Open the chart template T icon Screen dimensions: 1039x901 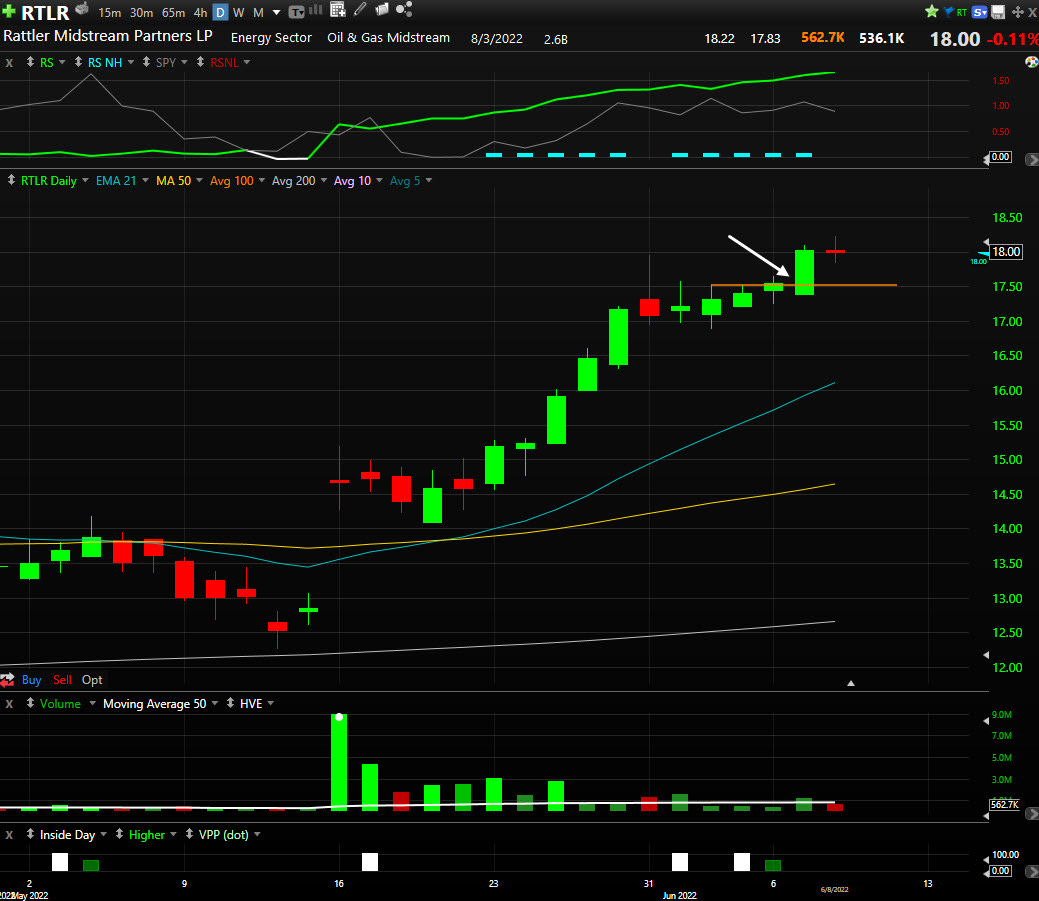tap(296, 11)
